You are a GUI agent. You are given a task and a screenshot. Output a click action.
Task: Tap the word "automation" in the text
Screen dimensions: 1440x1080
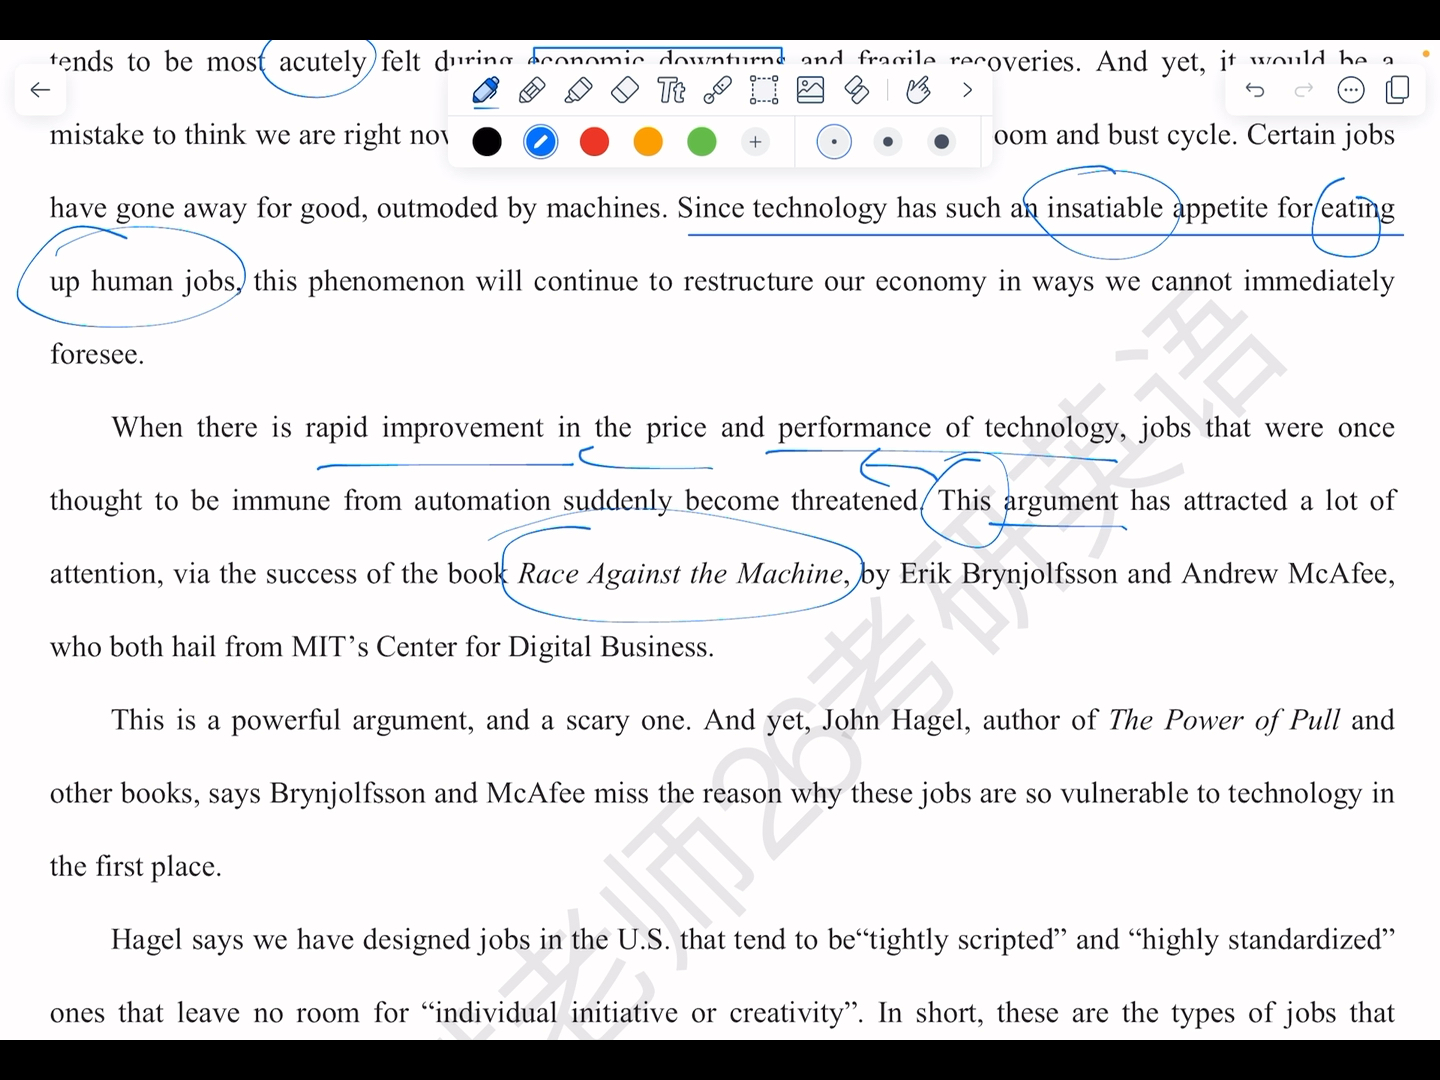[482, 501]
